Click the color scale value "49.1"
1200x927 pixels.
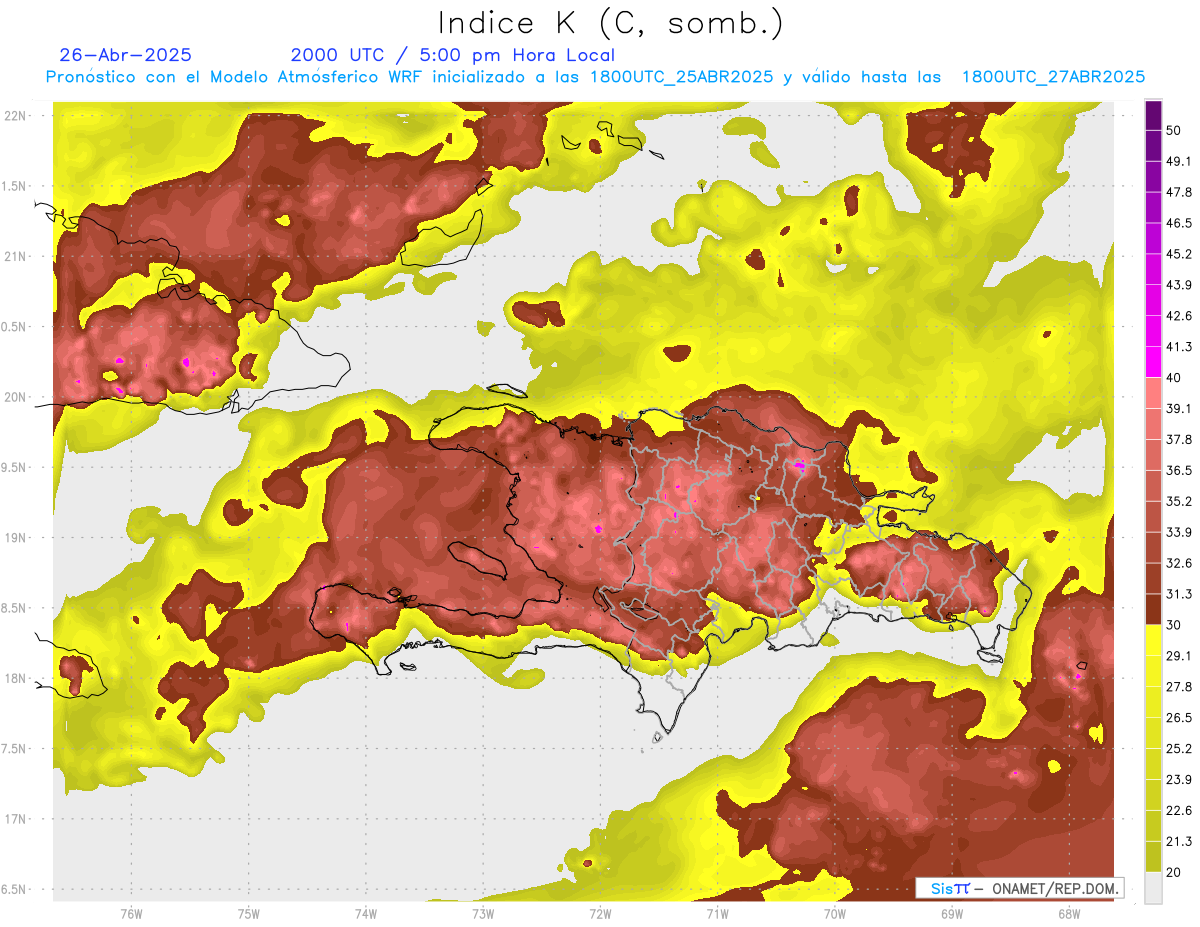point(1179,161)
